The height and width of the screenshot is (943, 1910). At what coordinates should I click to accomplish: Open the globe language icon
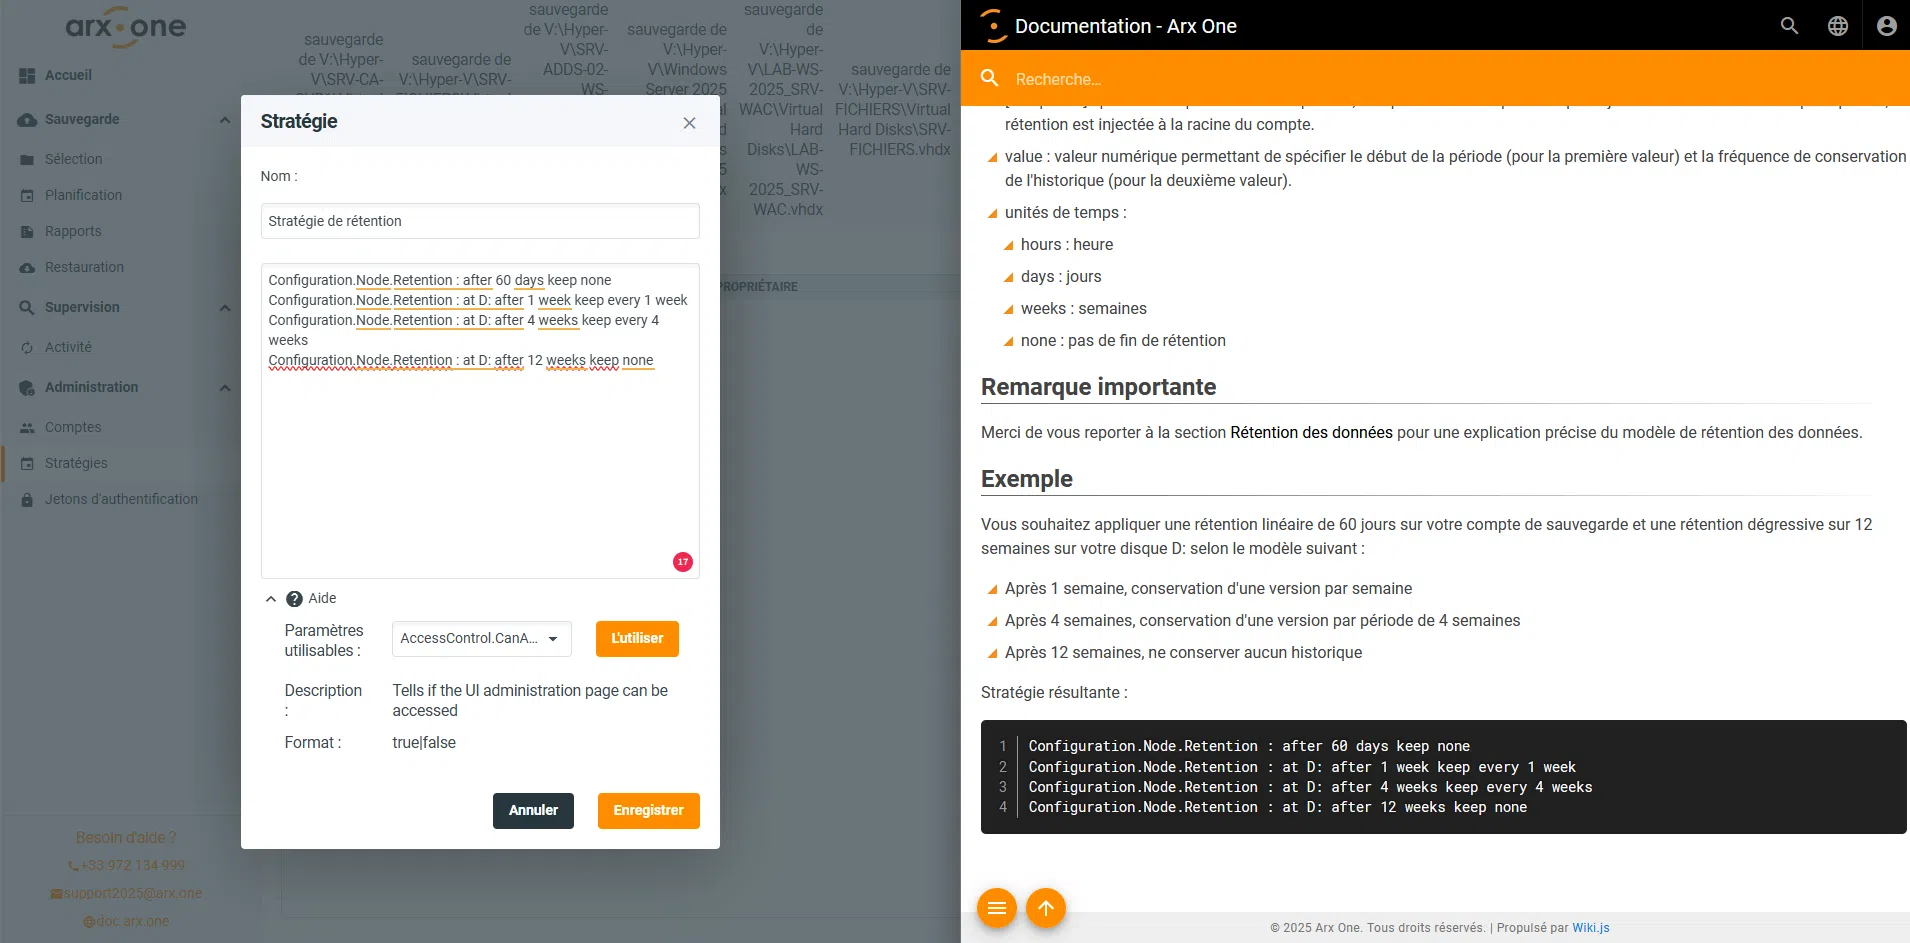click(x=1836, y=26)
